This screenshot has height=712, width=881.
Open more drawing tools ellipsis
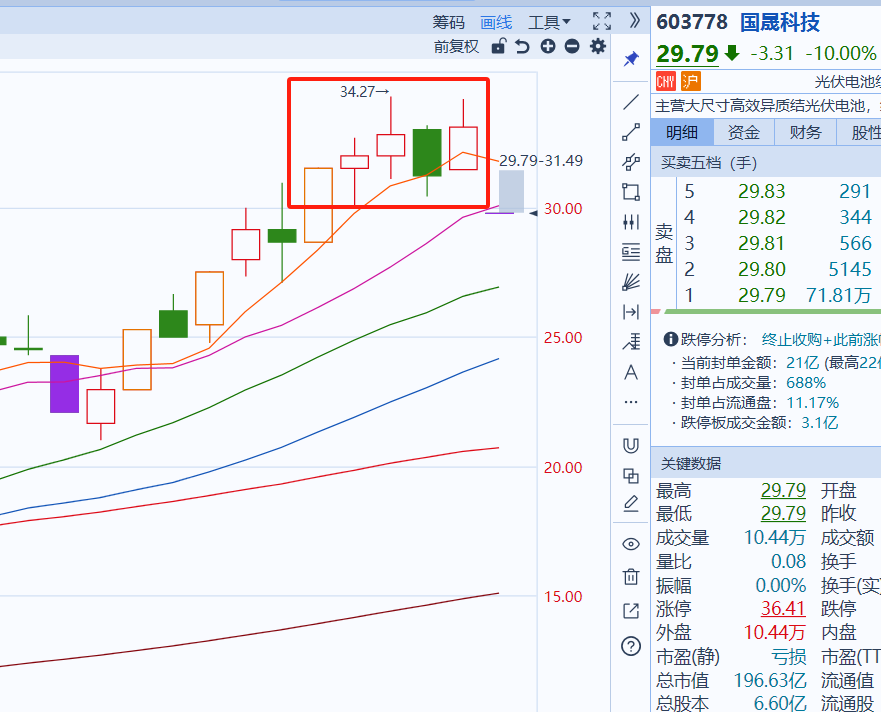tap(631, 402)
